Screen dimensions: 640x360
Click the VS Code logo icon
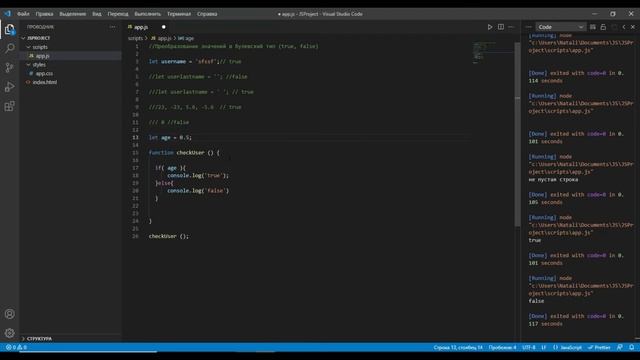7,13
